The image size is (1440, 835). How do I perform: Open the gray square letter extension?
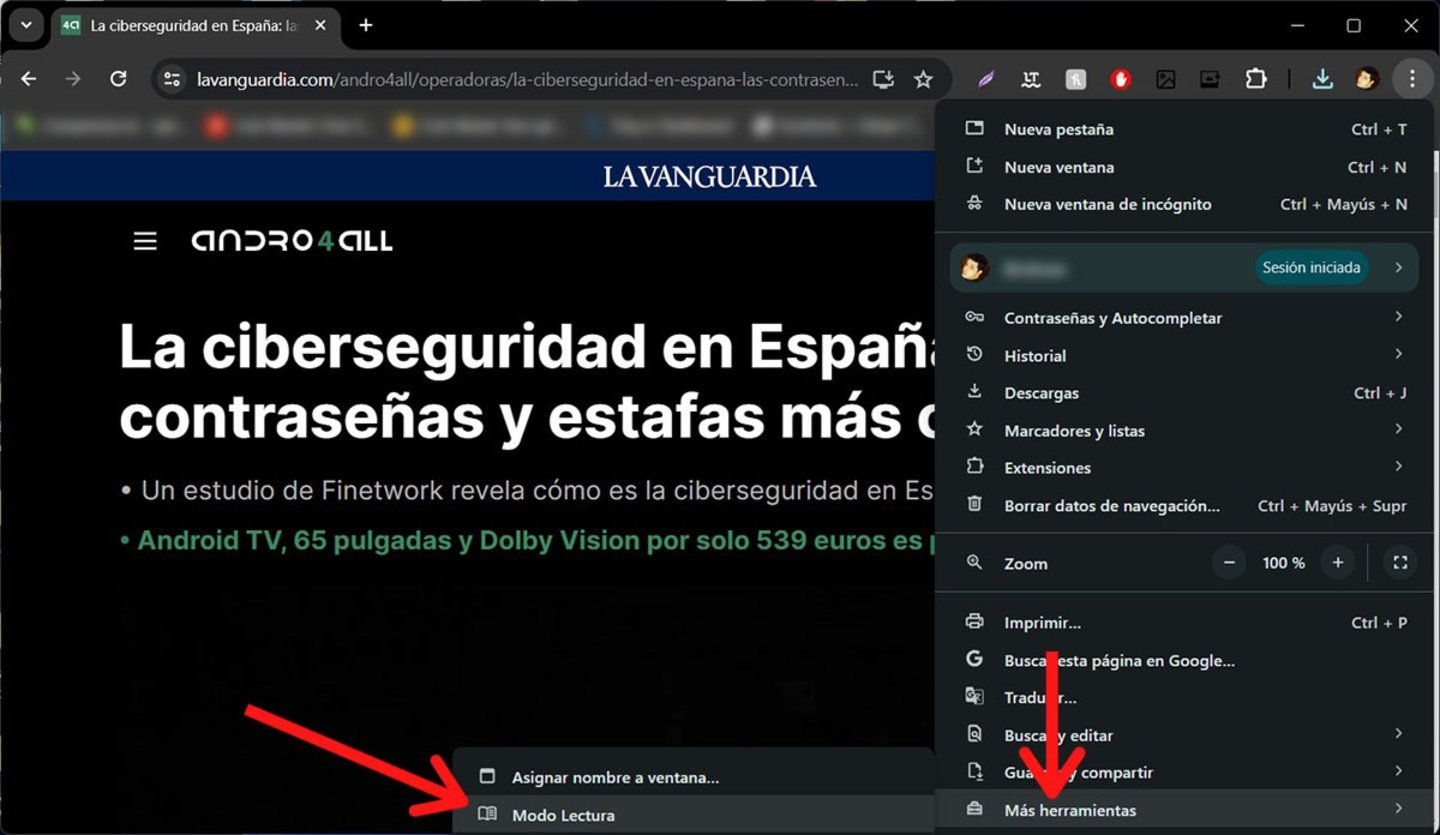(1076, 80)
